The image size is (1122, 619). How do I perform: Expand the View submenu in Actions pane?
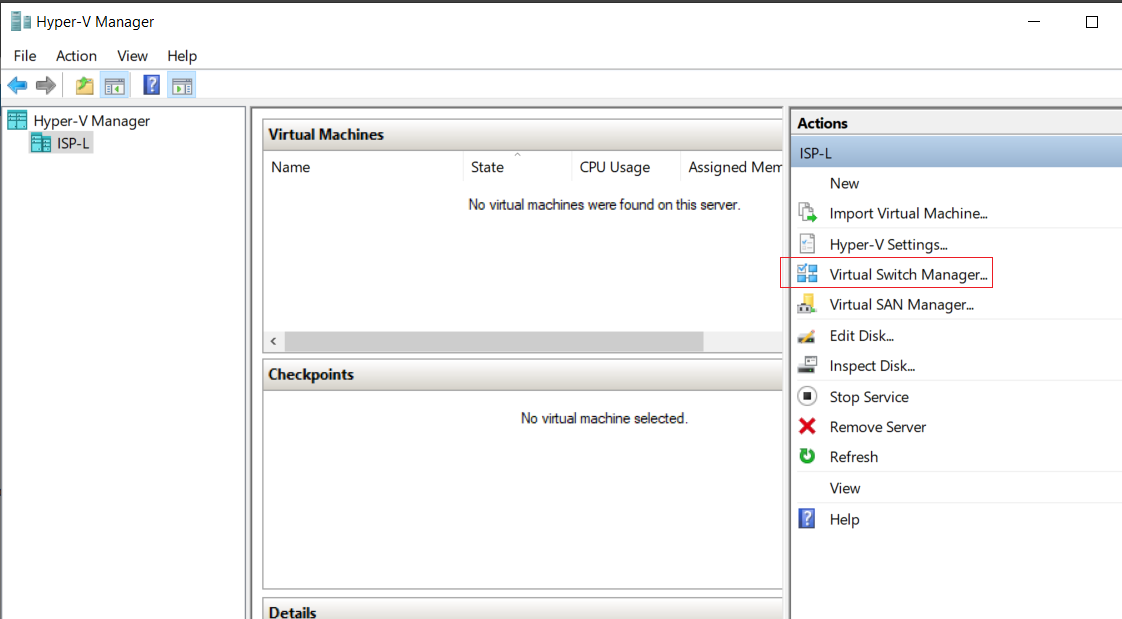pos(844,488)
